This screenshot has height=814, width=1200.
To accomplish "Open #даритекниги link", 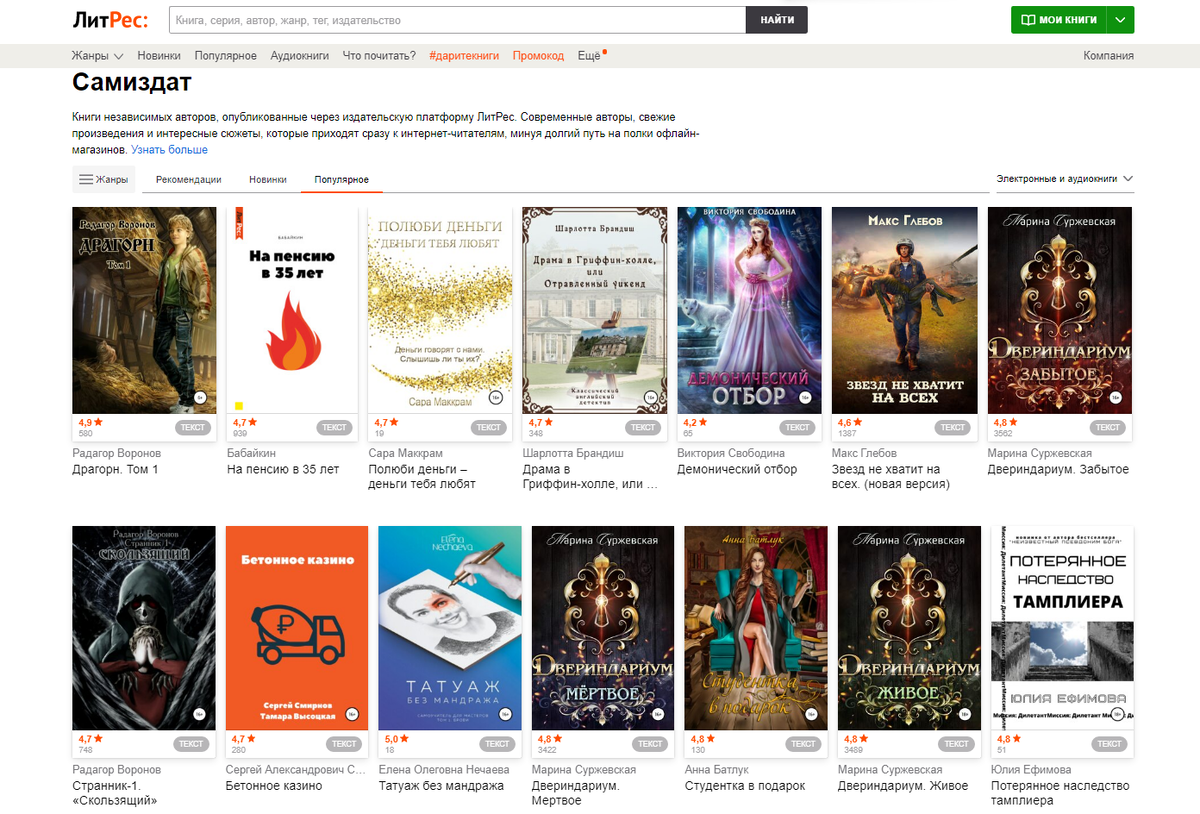I will 464,56.
